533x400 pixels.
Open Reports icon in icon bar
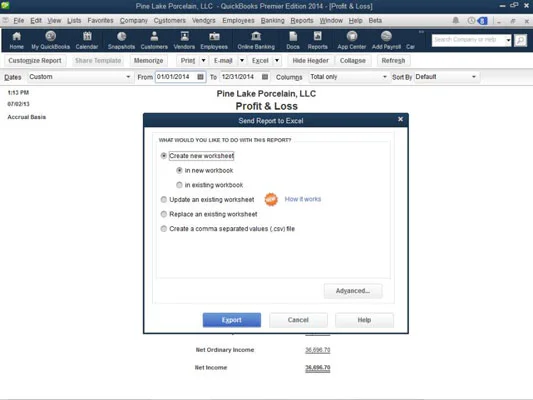click(317, 40)
